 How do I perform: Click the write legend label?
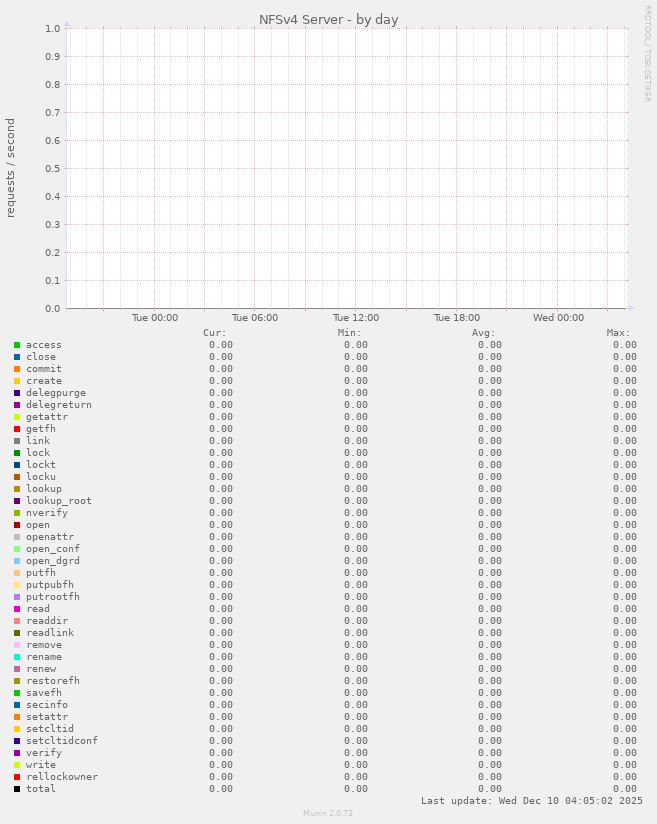(x=41, y=765)
